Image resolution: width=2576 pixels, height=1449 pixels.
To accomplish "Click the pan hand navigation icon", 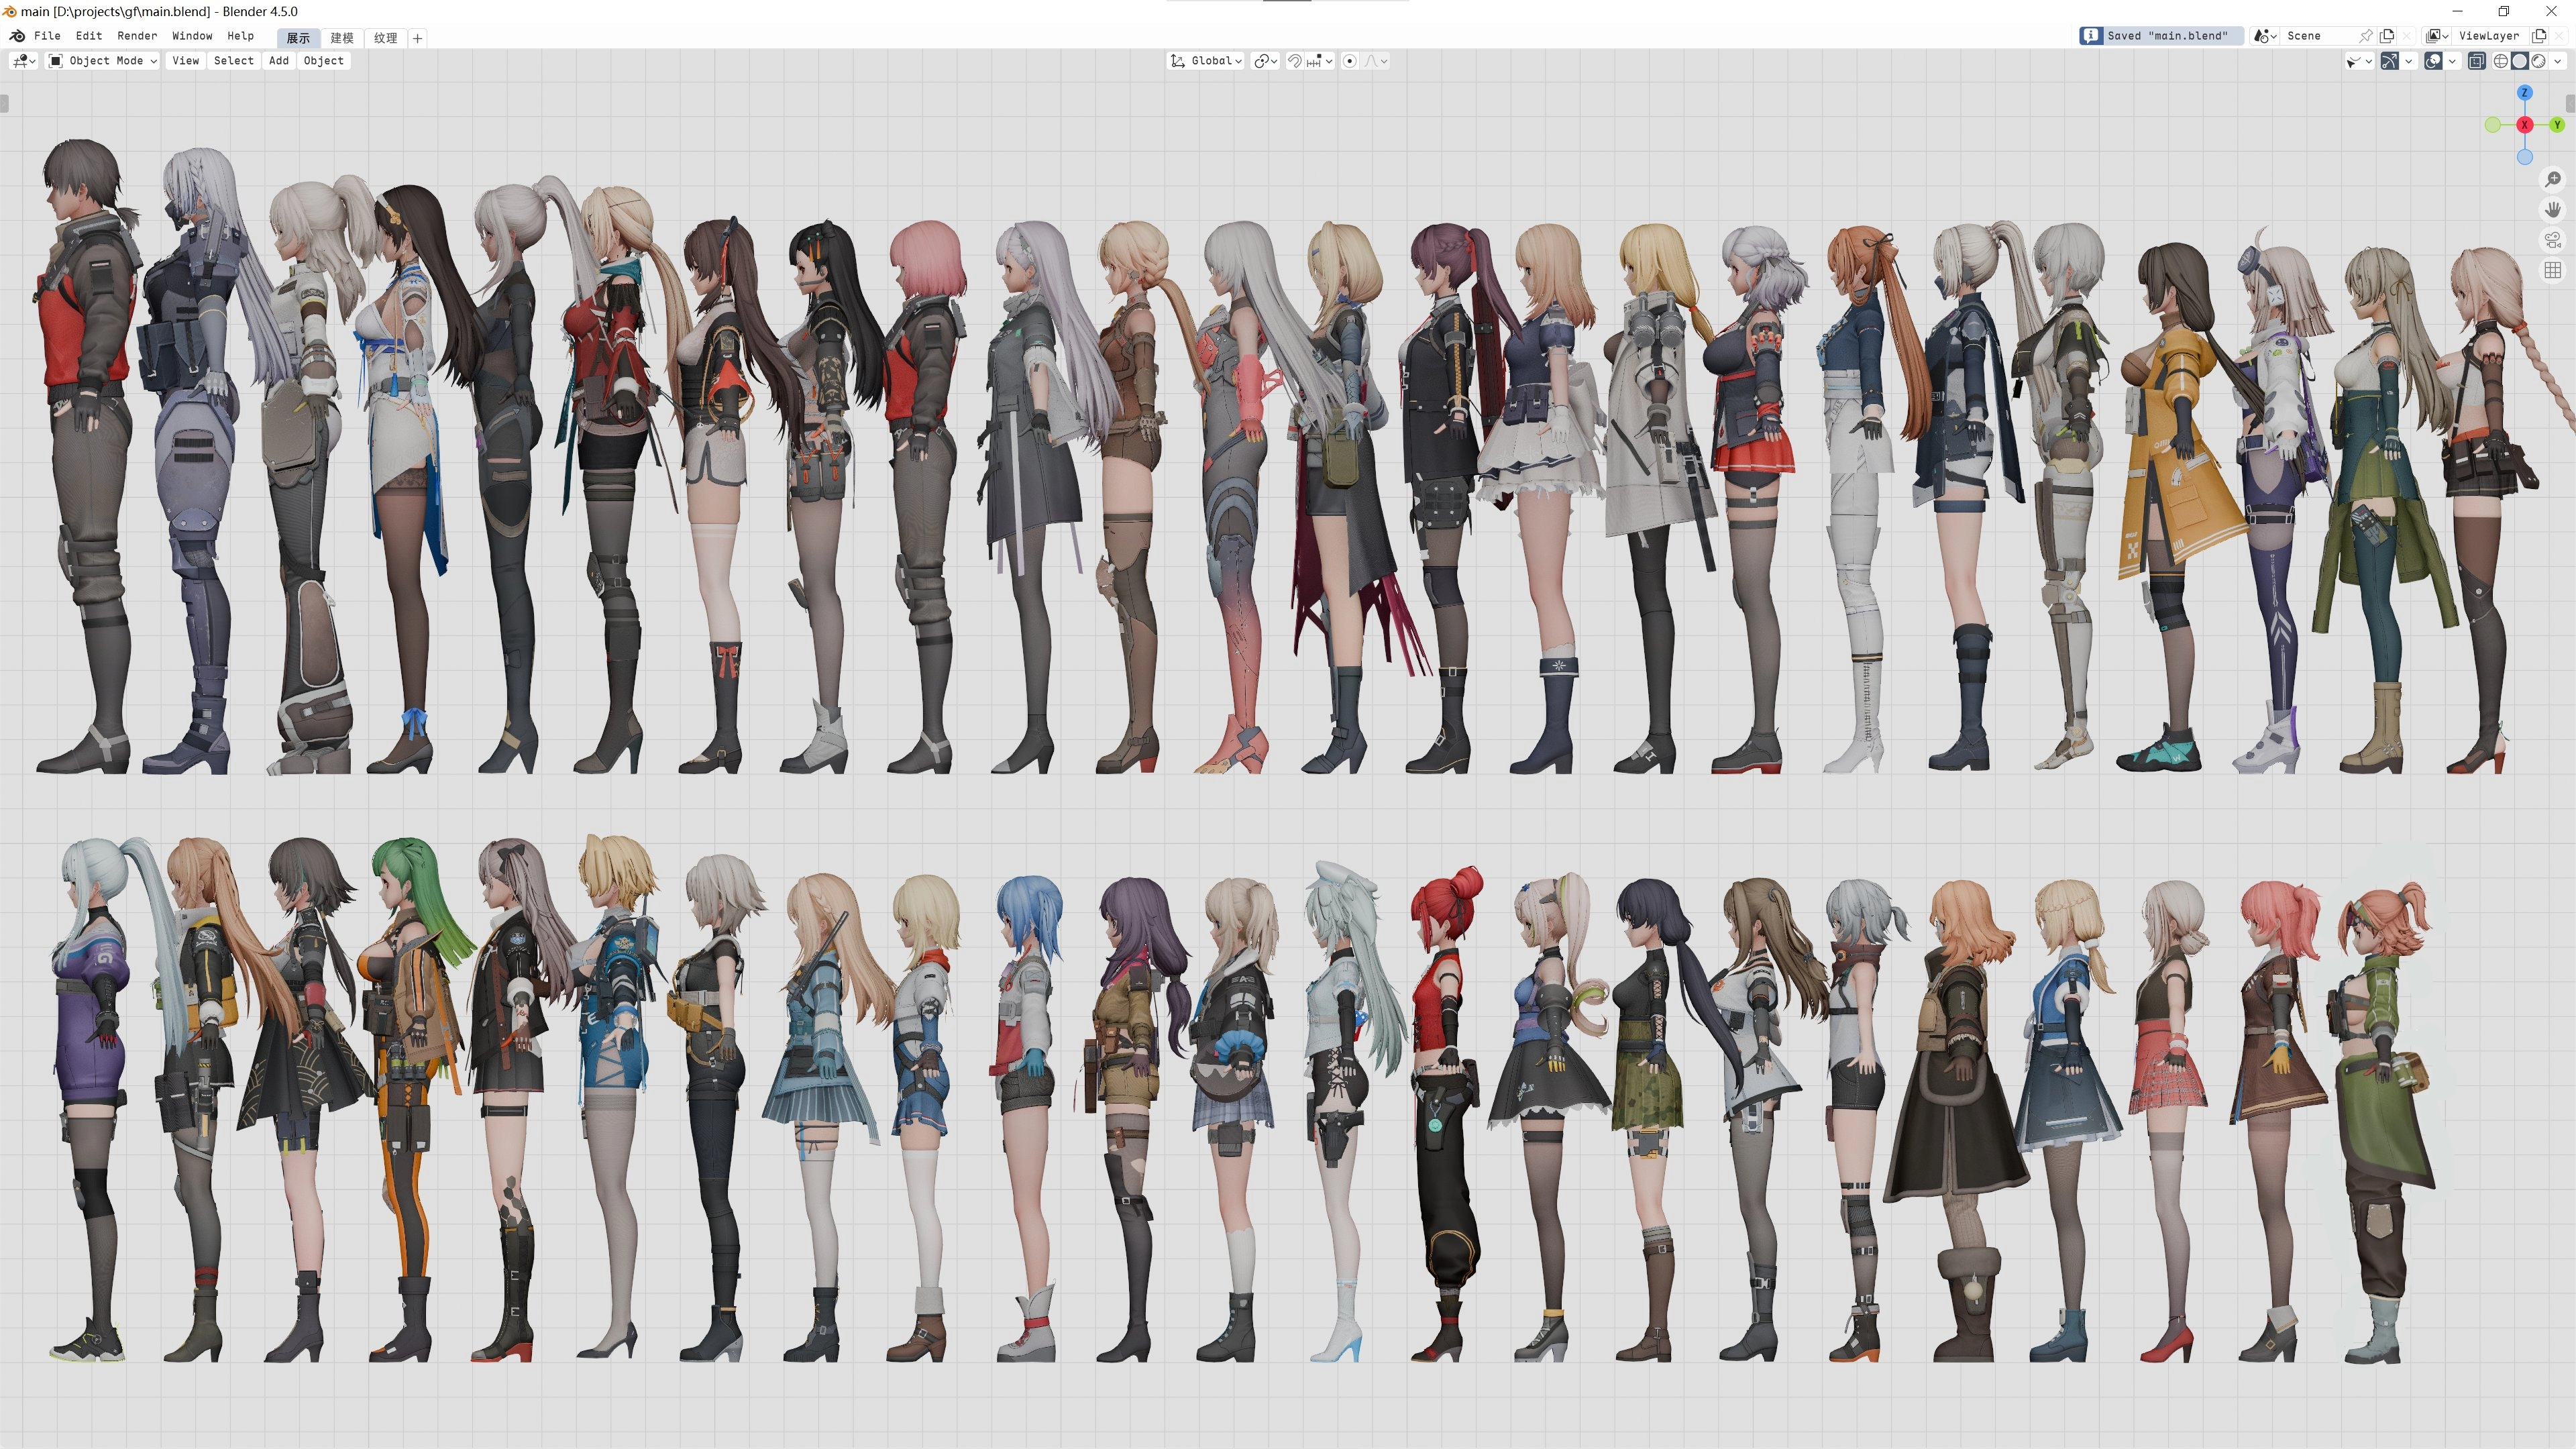I will pyautogui.click(x=2553, y=209).
